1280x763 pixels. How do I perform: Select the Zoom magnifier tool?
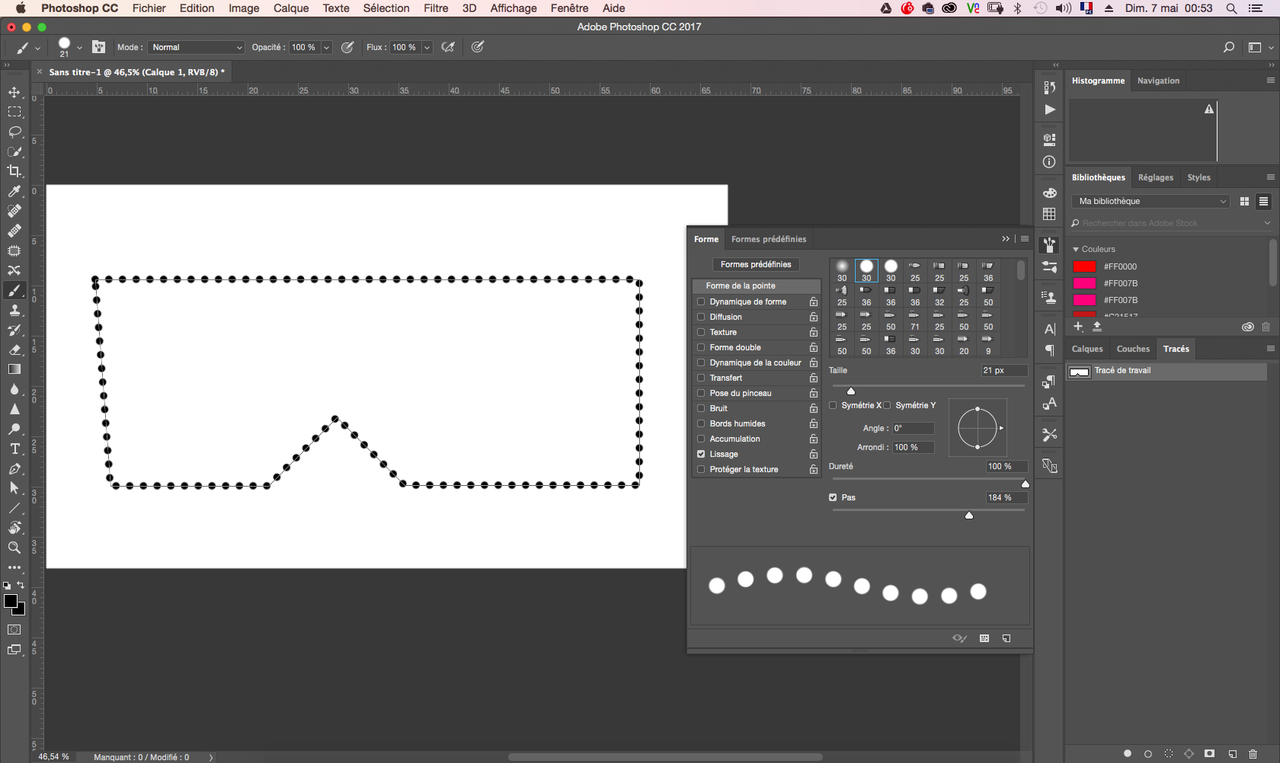coord(14,547)
